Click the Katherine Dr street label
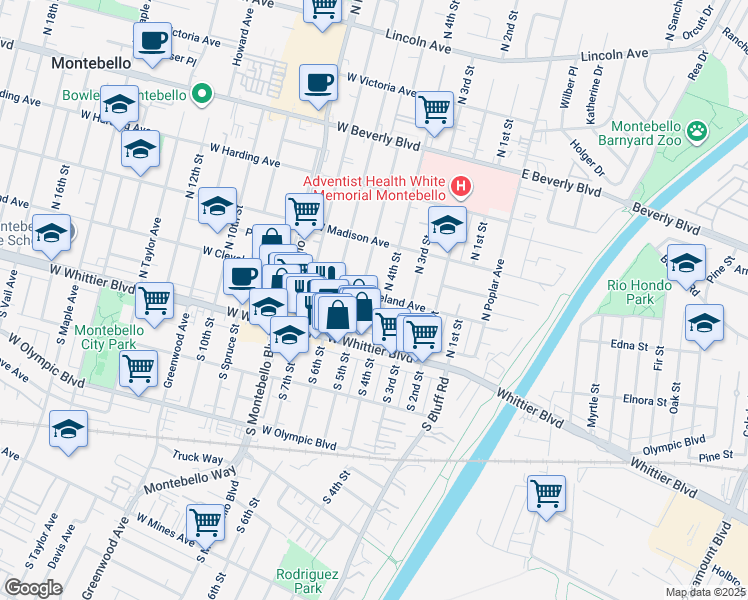This screenshot has height=600, width=748. click(594, 94)
